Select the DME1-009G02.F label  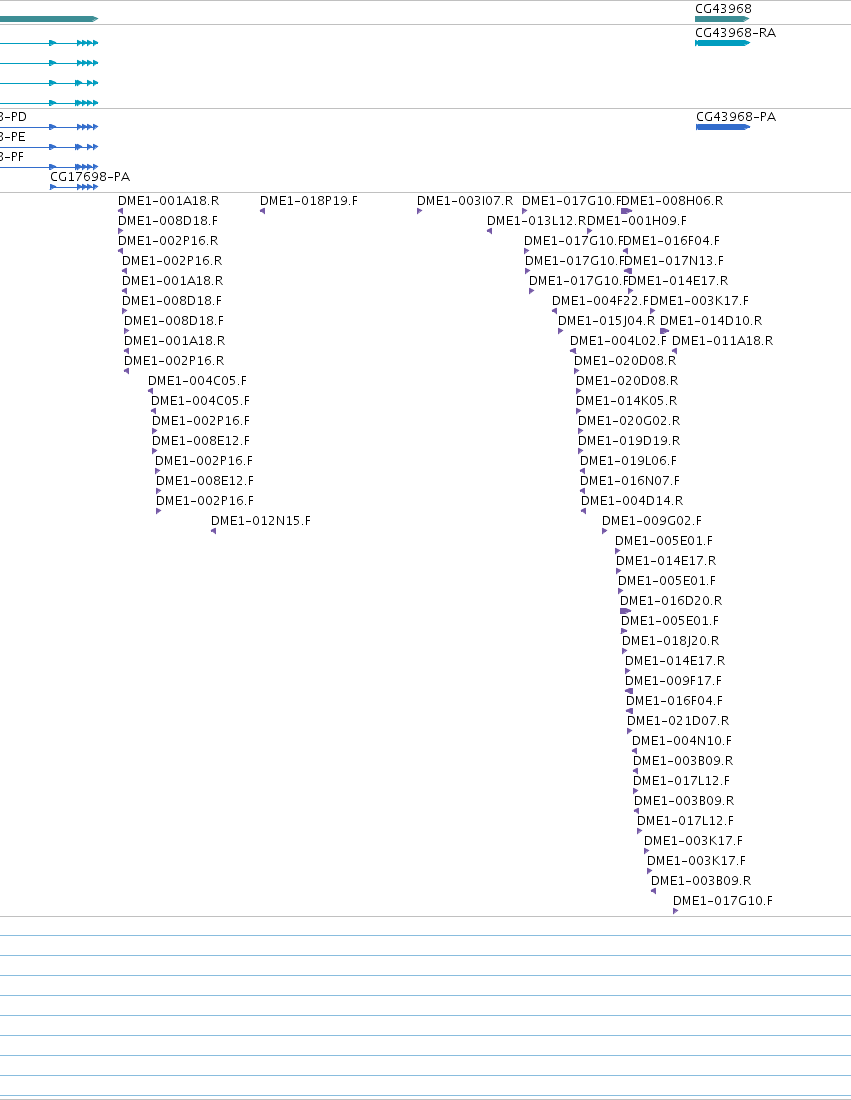(652, 521)
